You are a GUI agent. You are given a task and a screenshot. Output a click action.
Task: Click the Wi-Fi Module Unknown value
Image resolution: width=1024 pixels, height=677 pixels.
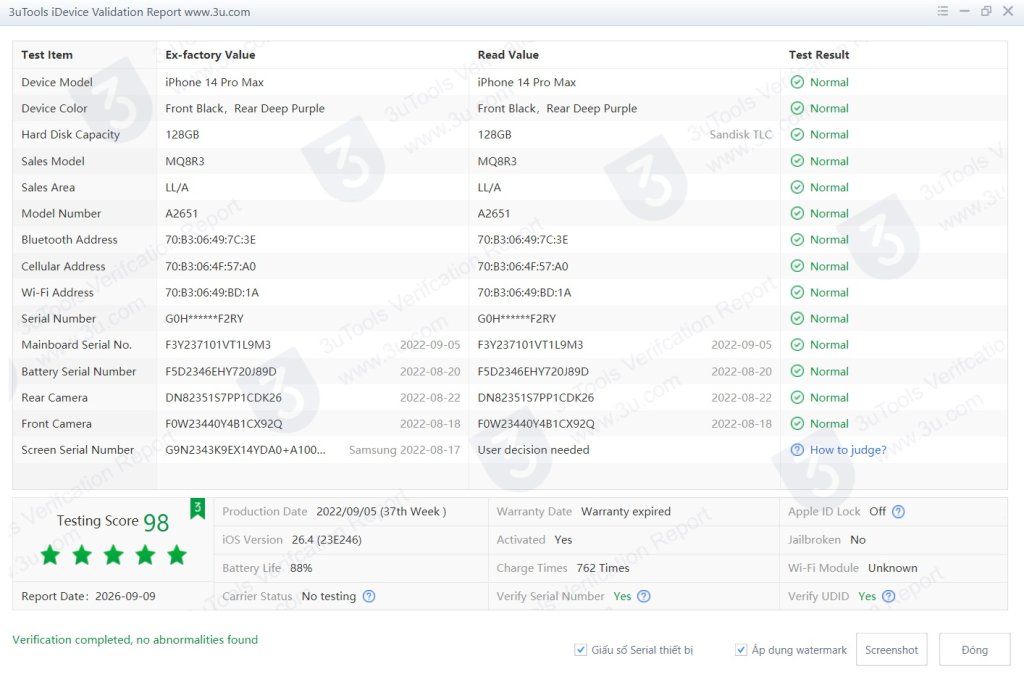pos(892,568)
